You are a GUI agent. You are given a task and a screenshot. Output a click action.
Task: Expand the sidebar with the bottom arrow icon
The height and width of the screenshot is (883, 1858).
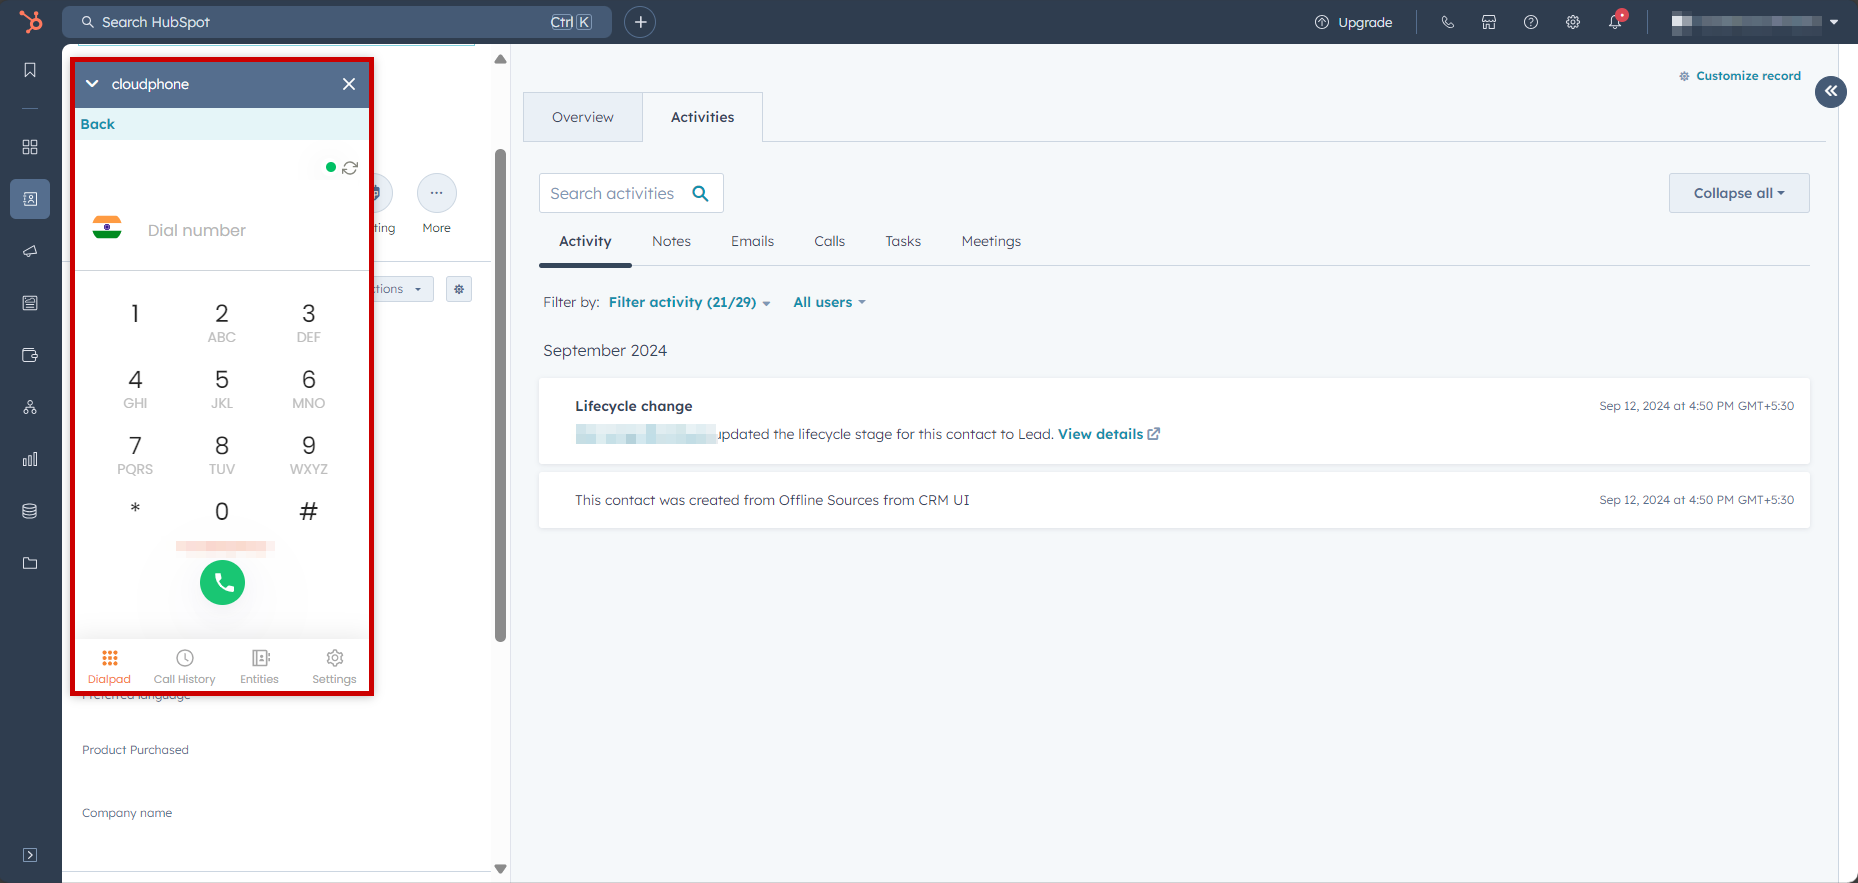(x=30, y=855)
